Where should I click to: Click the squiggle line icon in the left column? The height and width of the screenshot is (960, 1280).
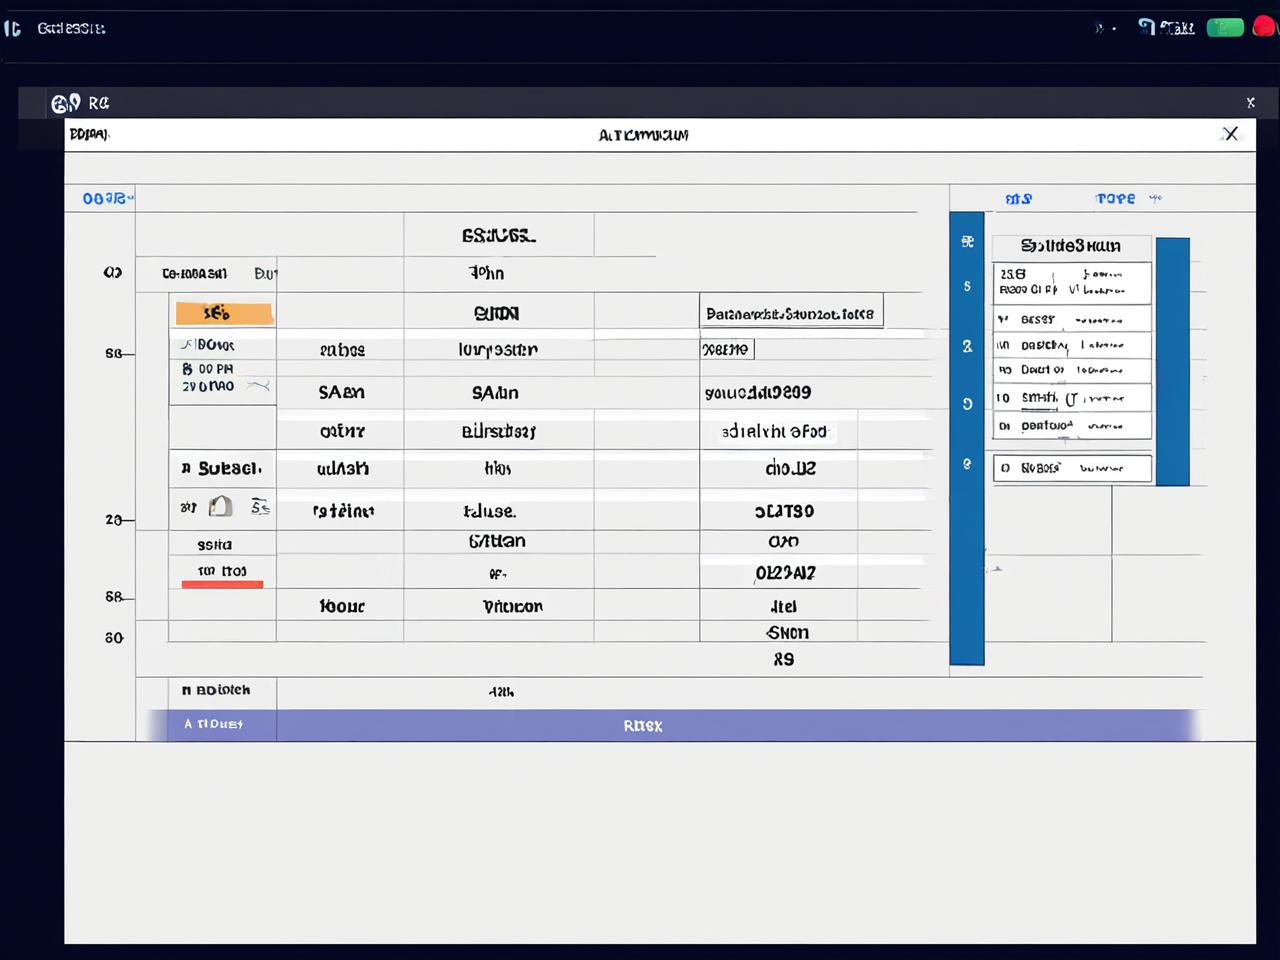[x=258, y=386]
